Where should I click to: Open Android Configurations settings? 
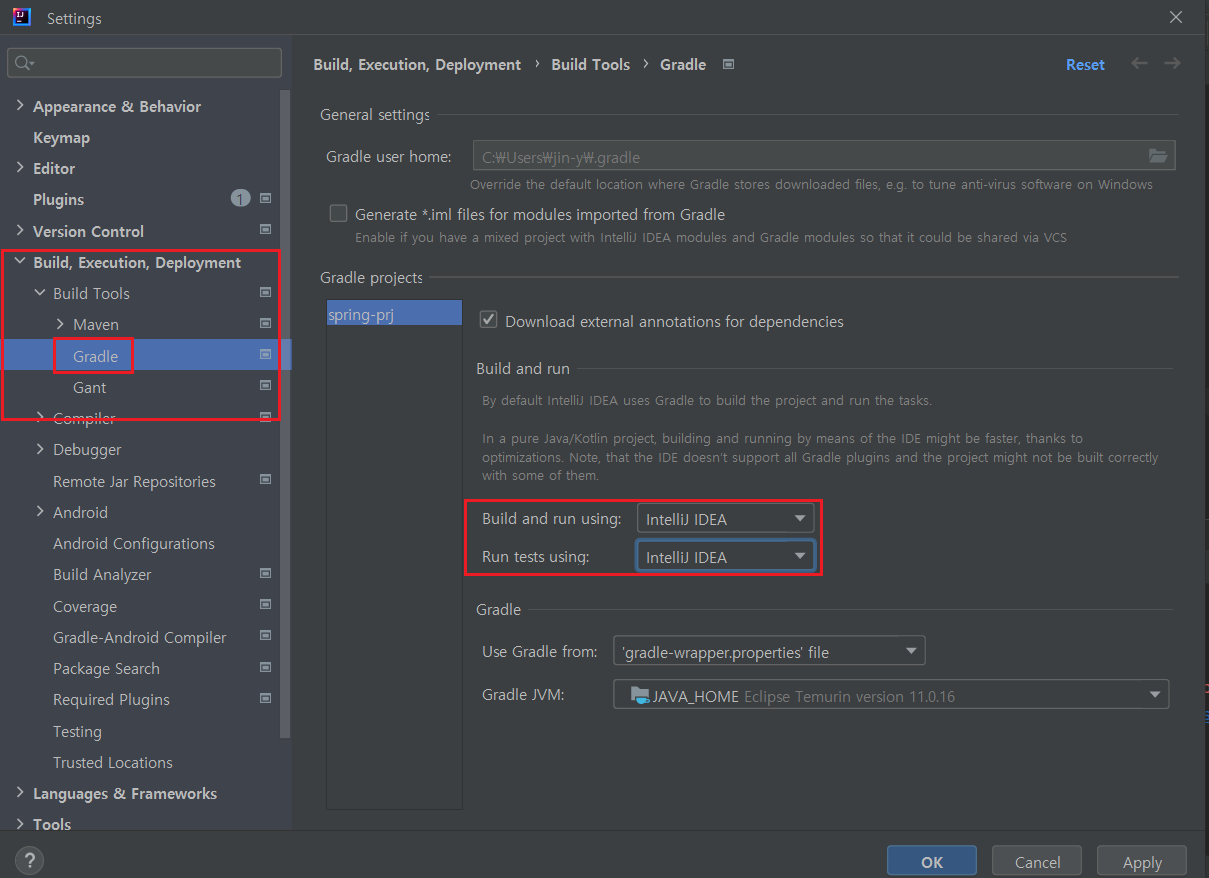[x=134, y=543]
